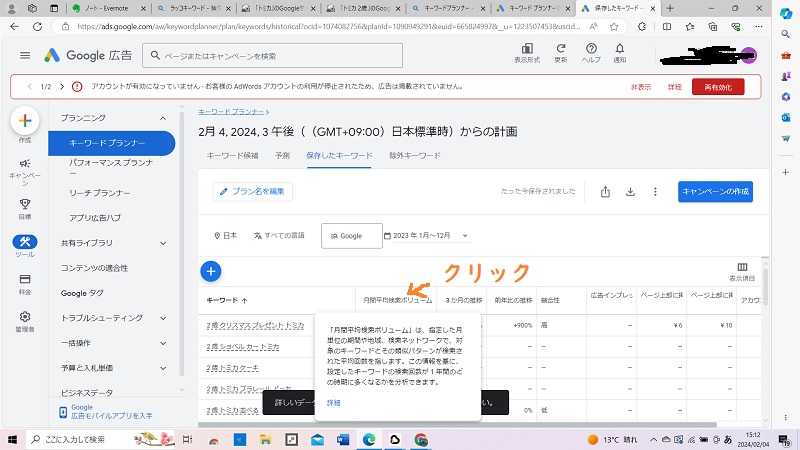Select 保存したキーワード tab
This screenshot has width=800, height=450.
coord(339,156)
